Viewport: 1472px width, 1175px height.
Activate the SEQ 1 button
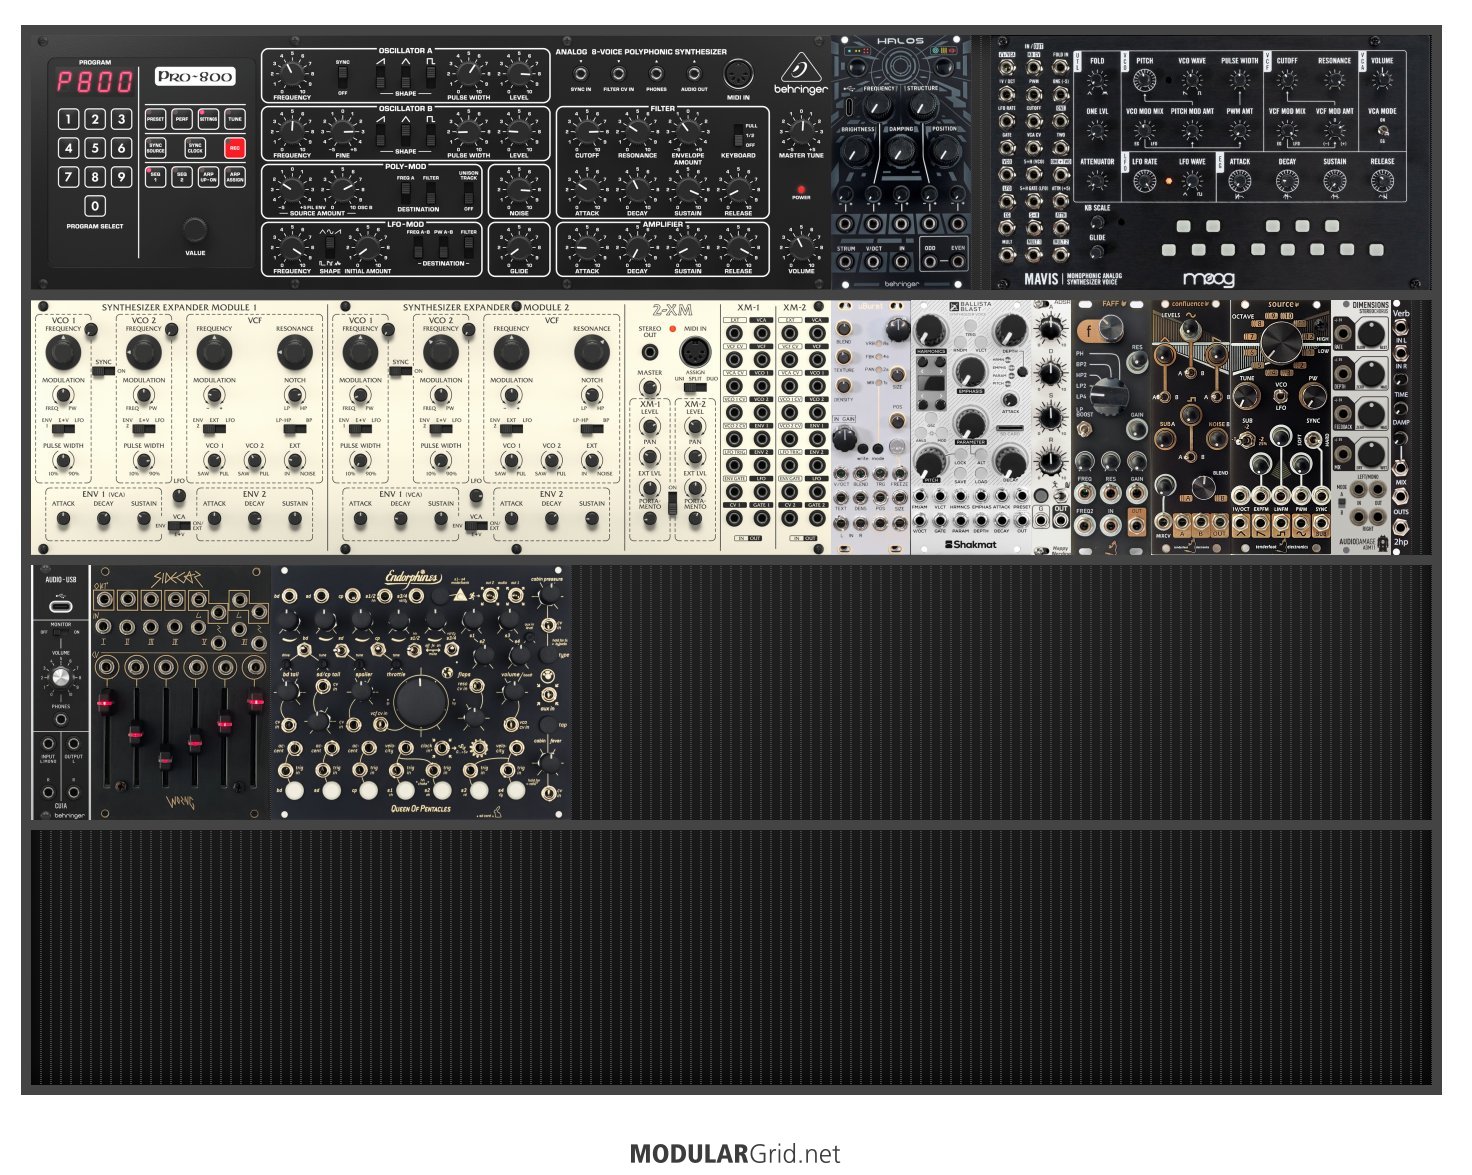pos(156,176)
